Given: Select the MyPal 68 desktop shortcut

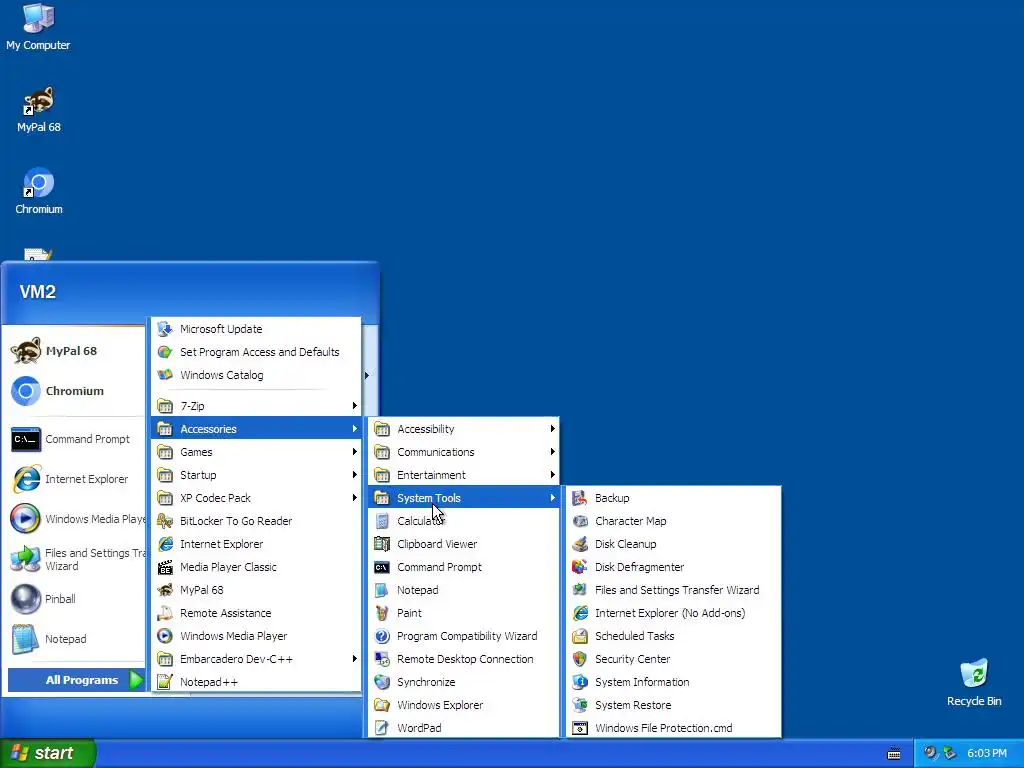Looking at the screenshot, I should [x=39, y=109].
